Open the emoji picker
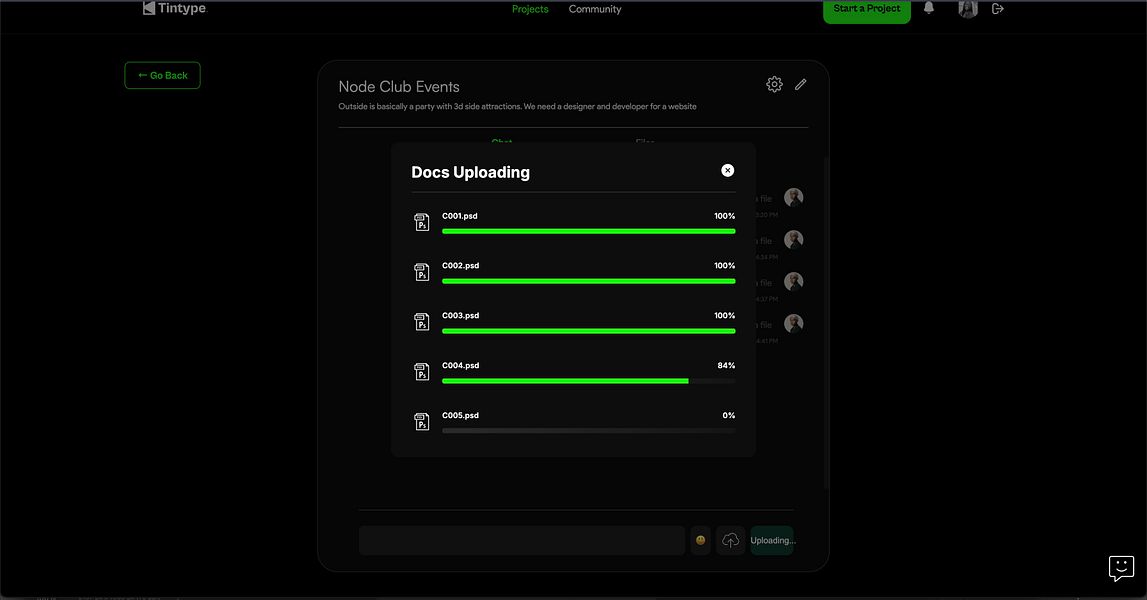 click(x=700, y=540)
